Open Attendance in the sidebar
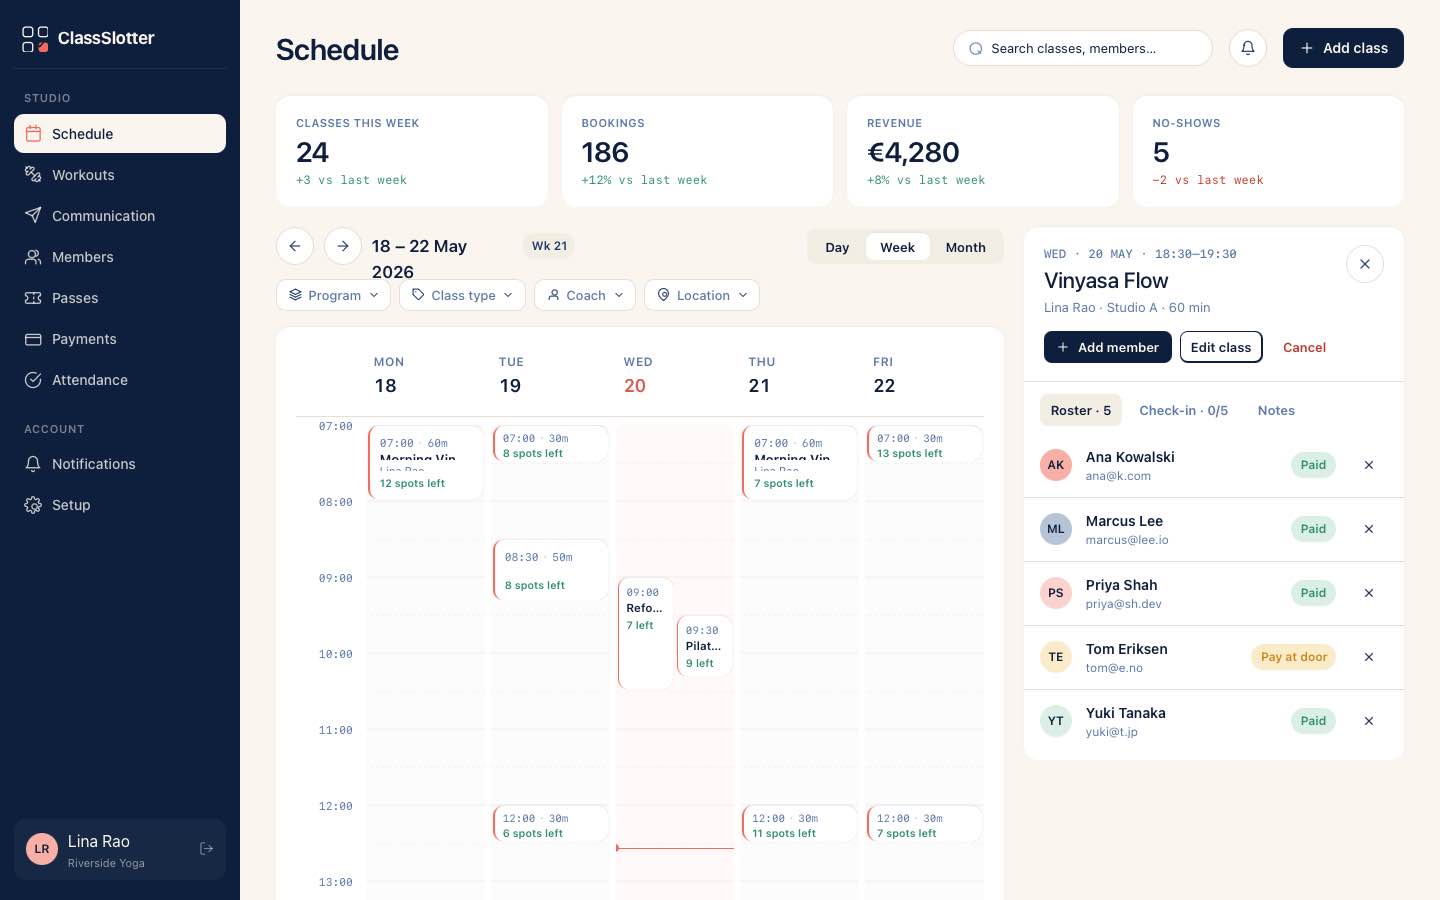Screen dimensions: 1440x900 coord(120,380)
